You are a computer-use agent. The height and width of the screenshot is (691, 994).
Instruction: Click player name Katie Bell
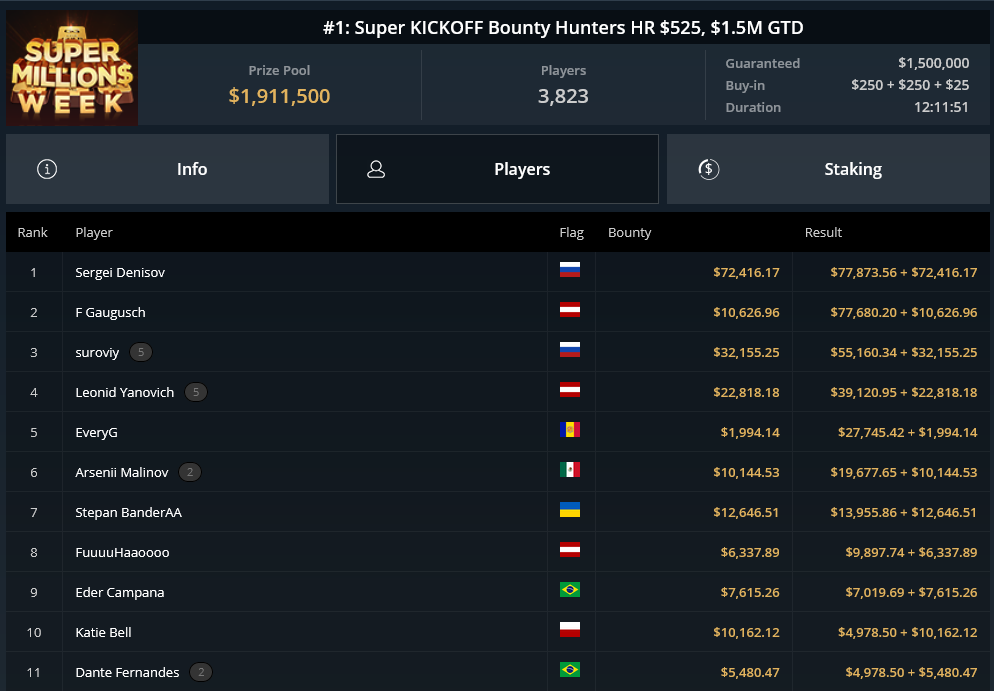coord(103,632)
